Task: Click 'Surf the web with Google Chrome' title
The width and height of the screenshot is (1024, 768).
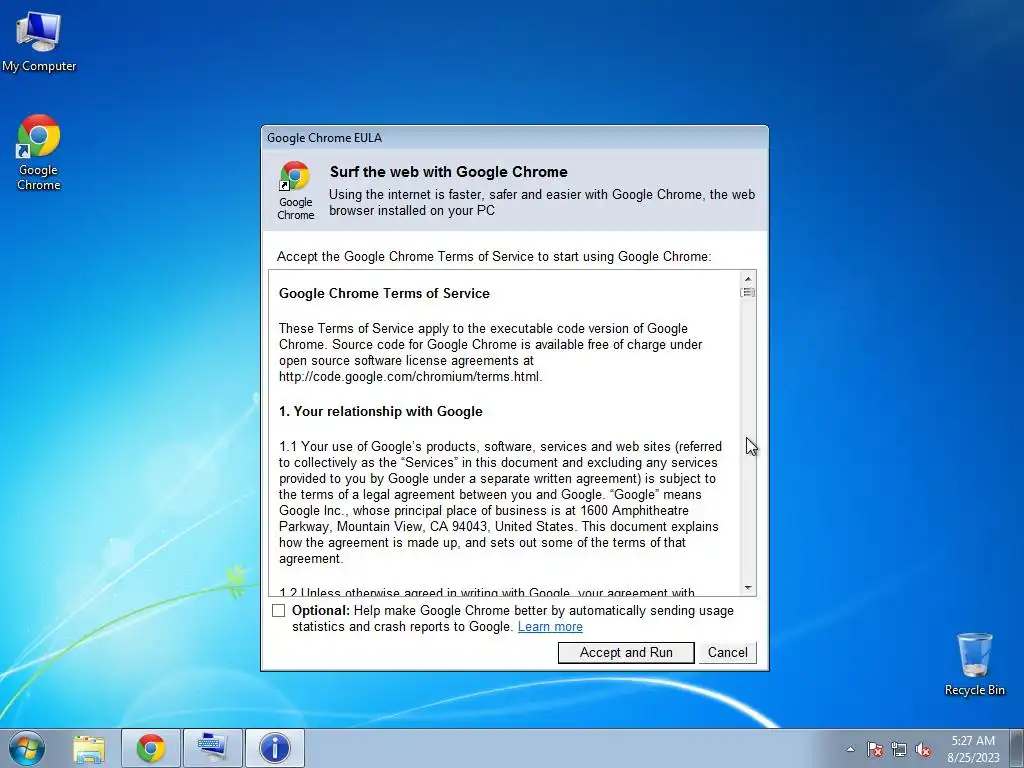Action: point(449,172)
